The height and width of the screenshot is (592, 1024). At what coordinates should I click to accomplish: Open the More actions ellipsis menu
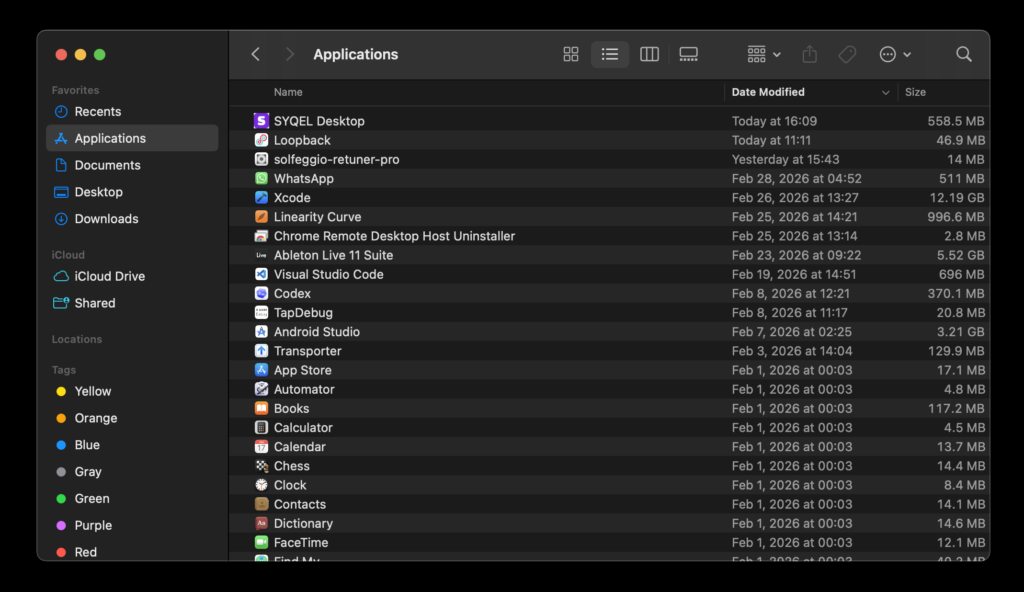pyautogui.click(x=894, y=55)
